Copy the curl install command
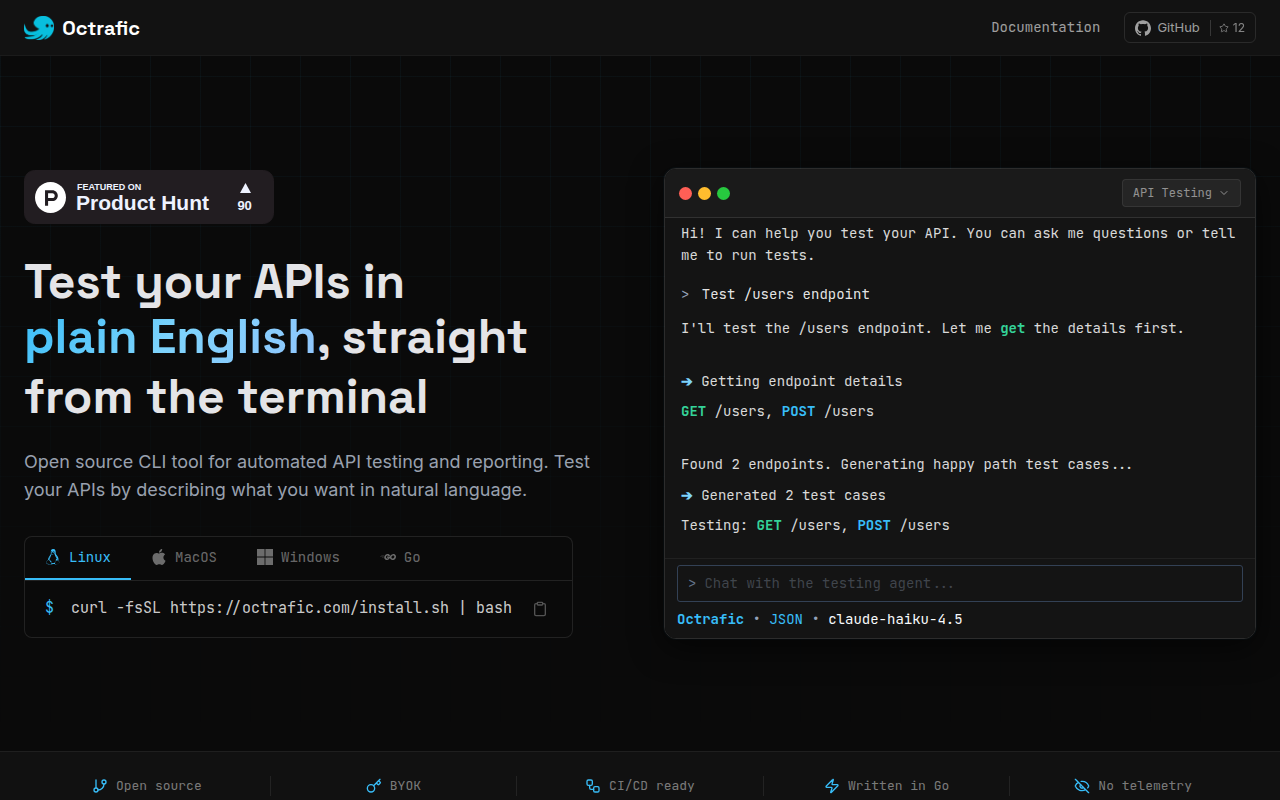The height and width of the screenshot is (800, 1280). 540,609
